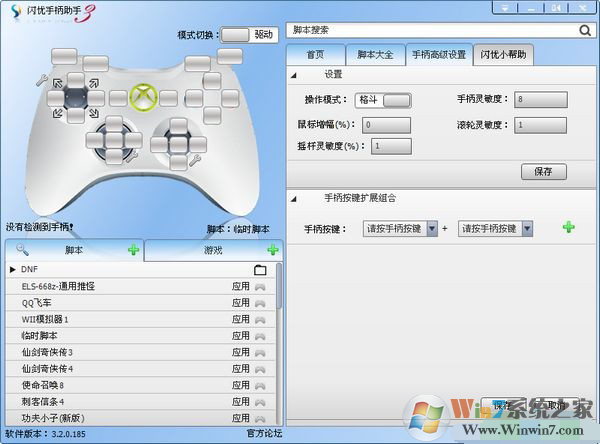Apply the 使命召唤8 script
The height and width of the screenshot is (444, 600).
coord(241,385)
